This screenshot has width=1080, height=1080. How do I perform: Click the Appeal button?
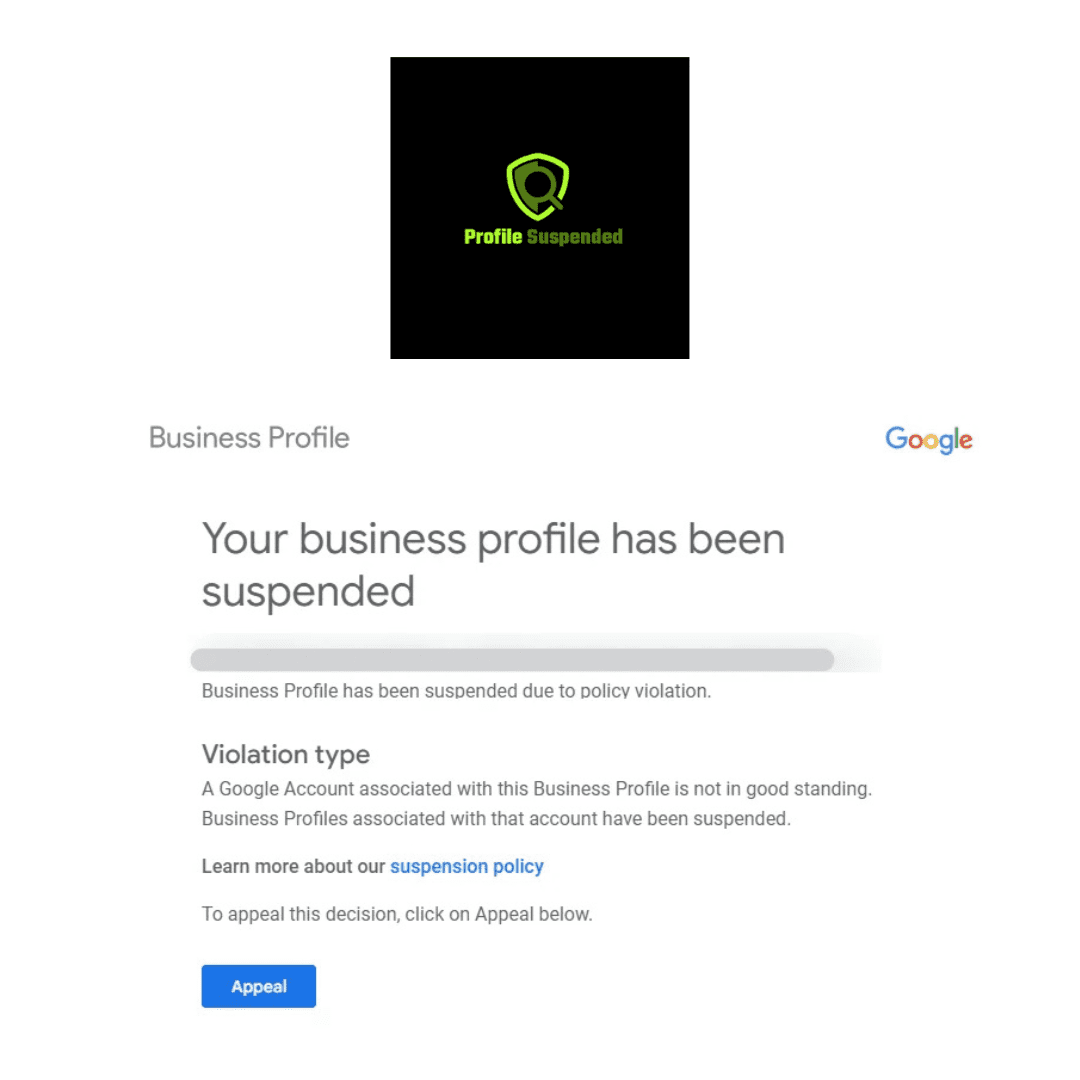258,986
